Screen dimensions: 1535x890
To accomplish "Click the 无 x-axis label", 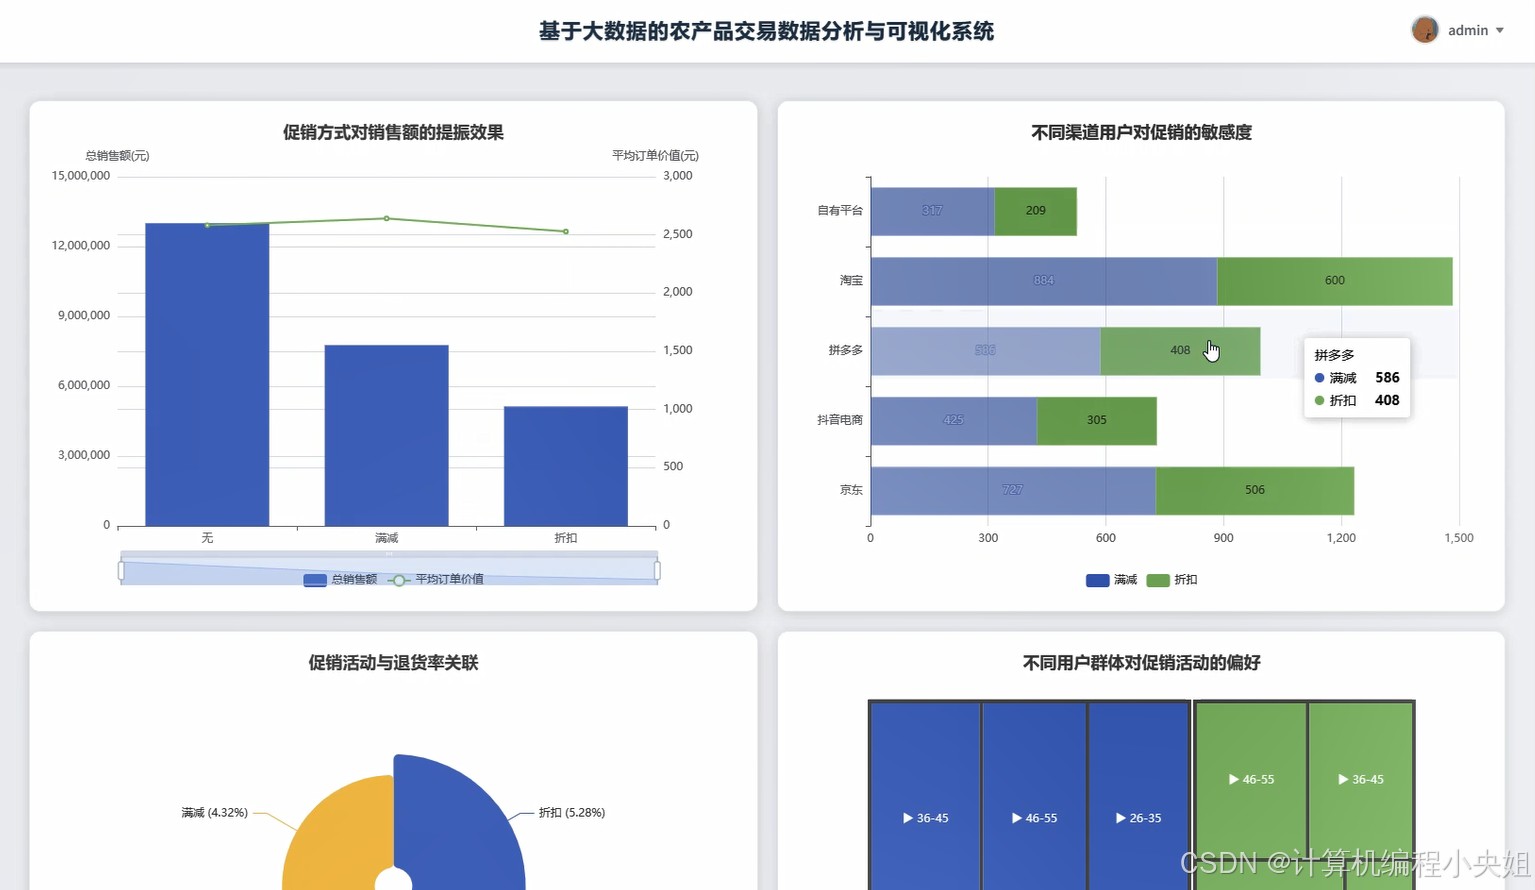I will 207,538.
